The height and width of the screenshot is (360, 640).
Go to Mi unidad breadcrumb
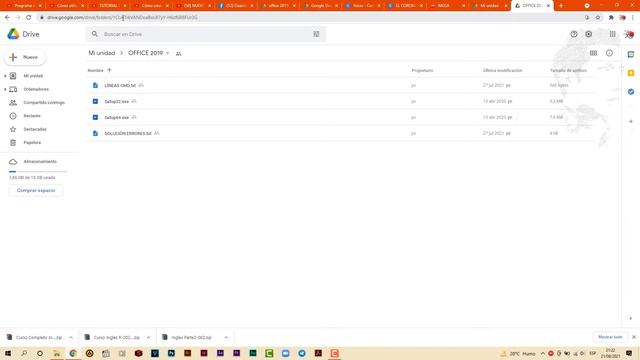[x=102, y=53]
